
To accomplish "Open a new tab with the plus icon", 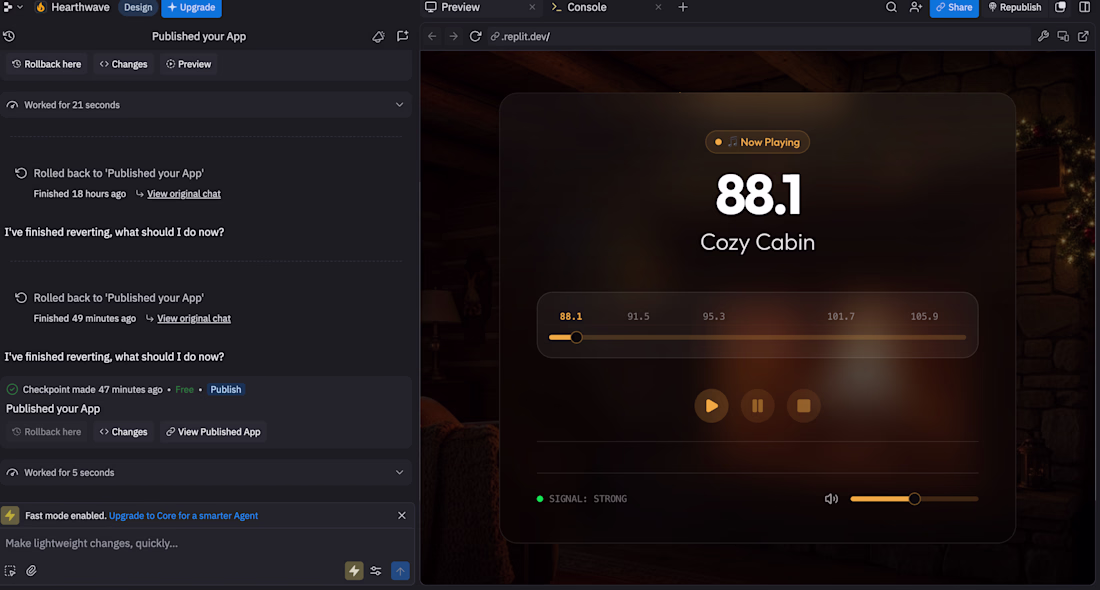I will [x=683, y=7].
